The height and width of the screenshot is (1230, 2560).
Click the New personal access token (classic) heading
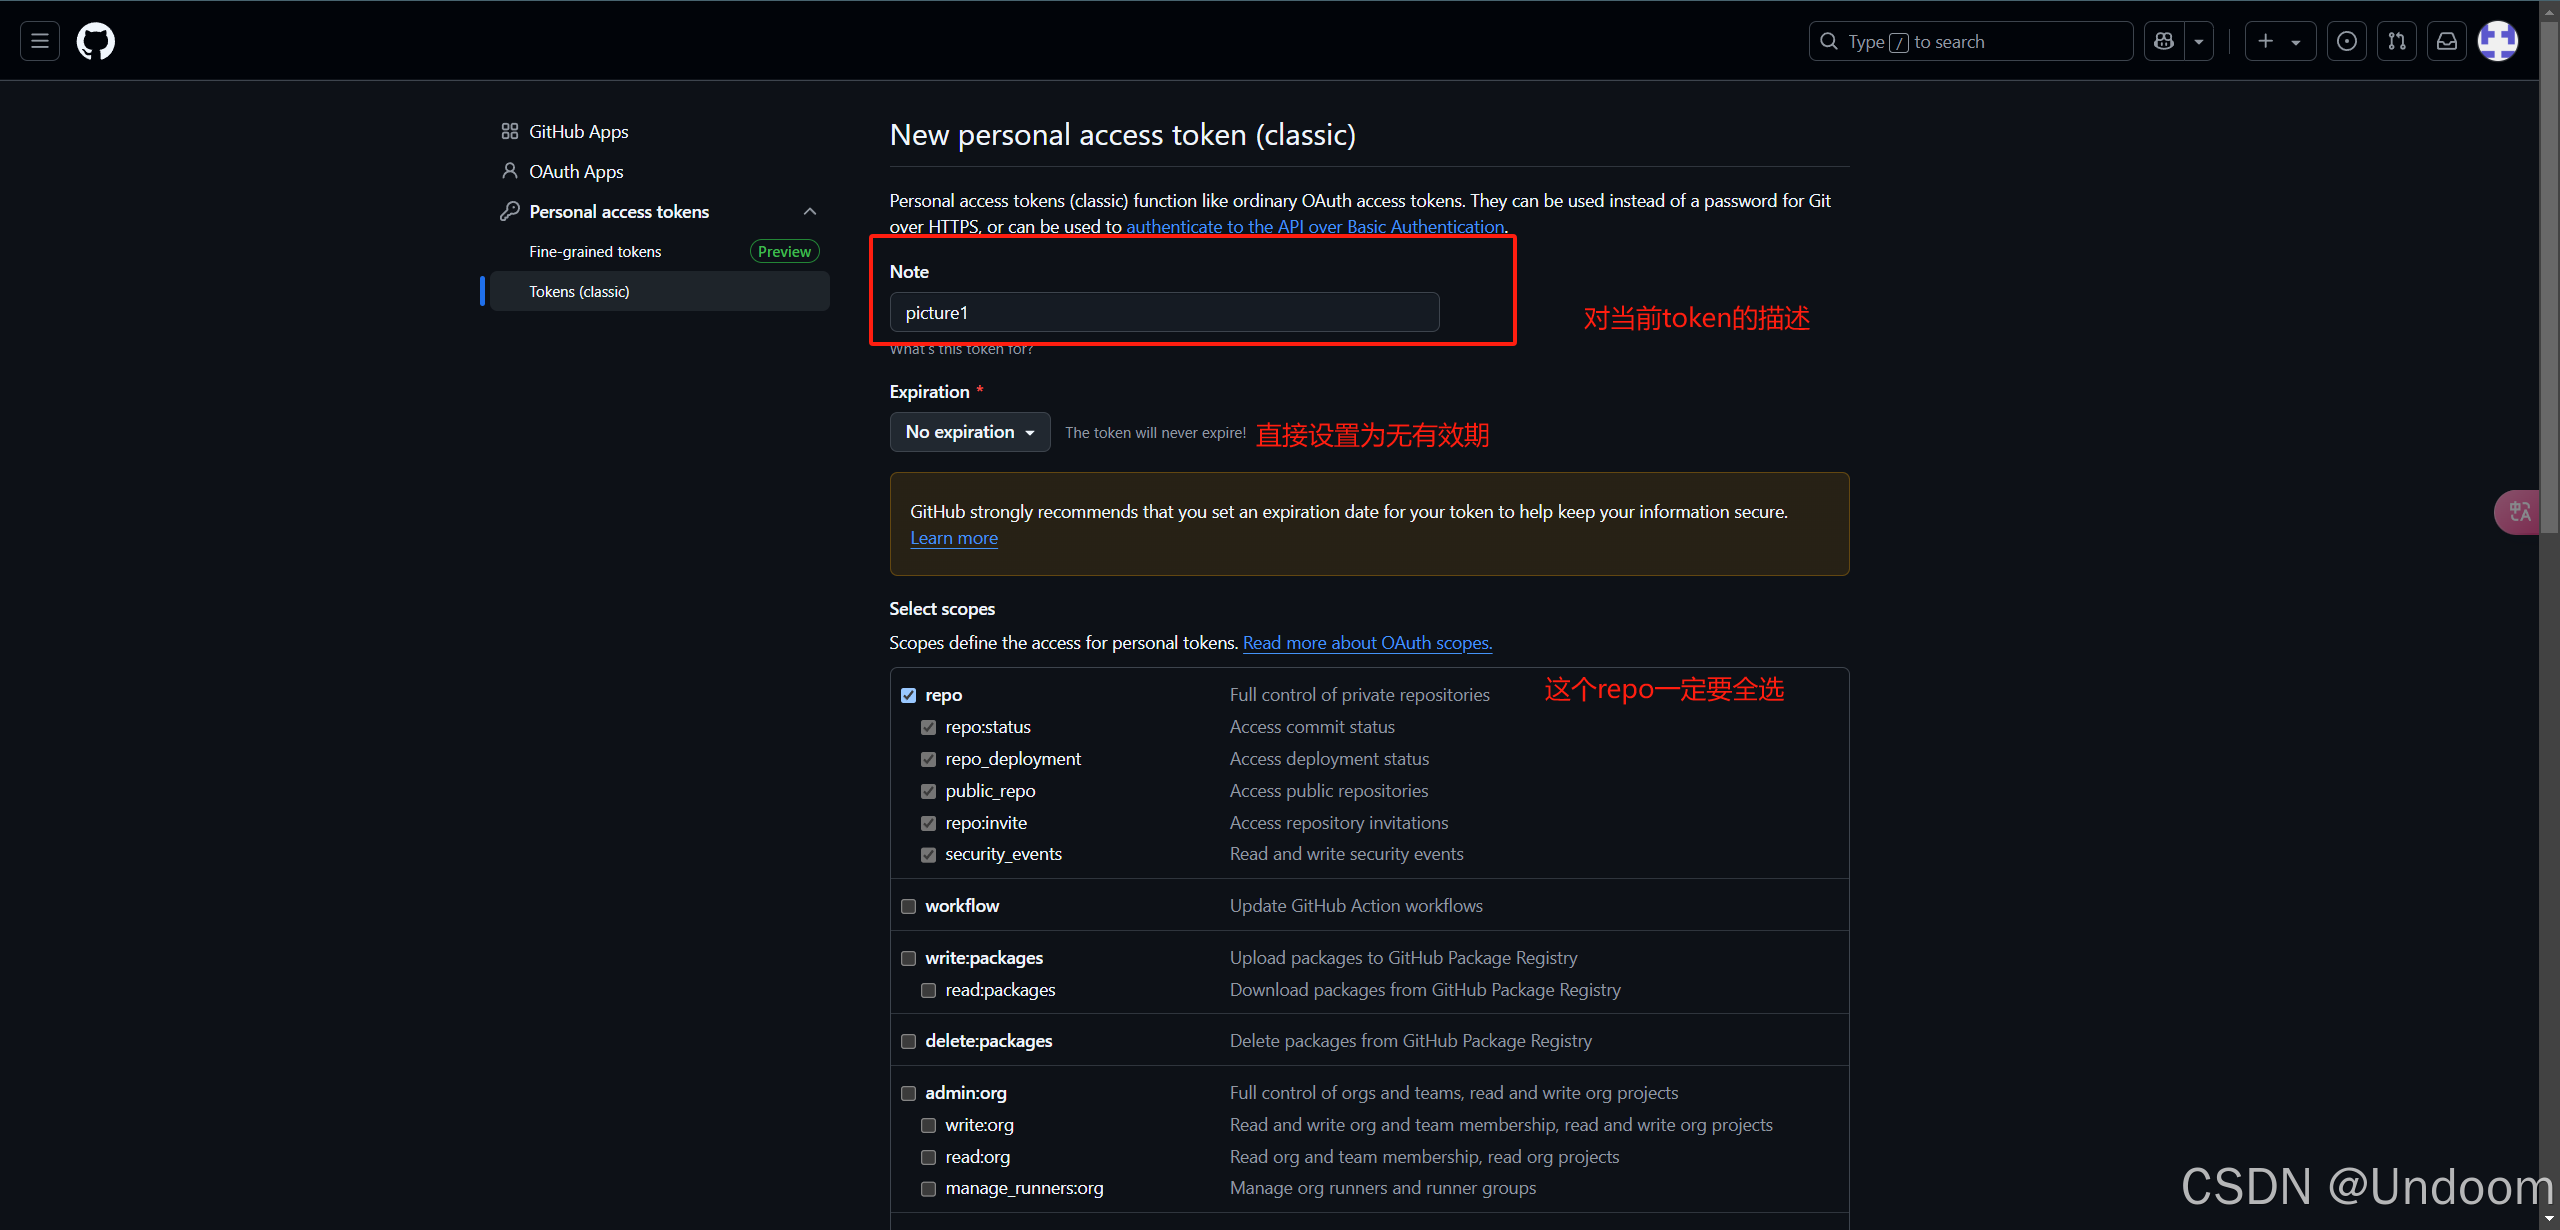[x=1122, y=134]
